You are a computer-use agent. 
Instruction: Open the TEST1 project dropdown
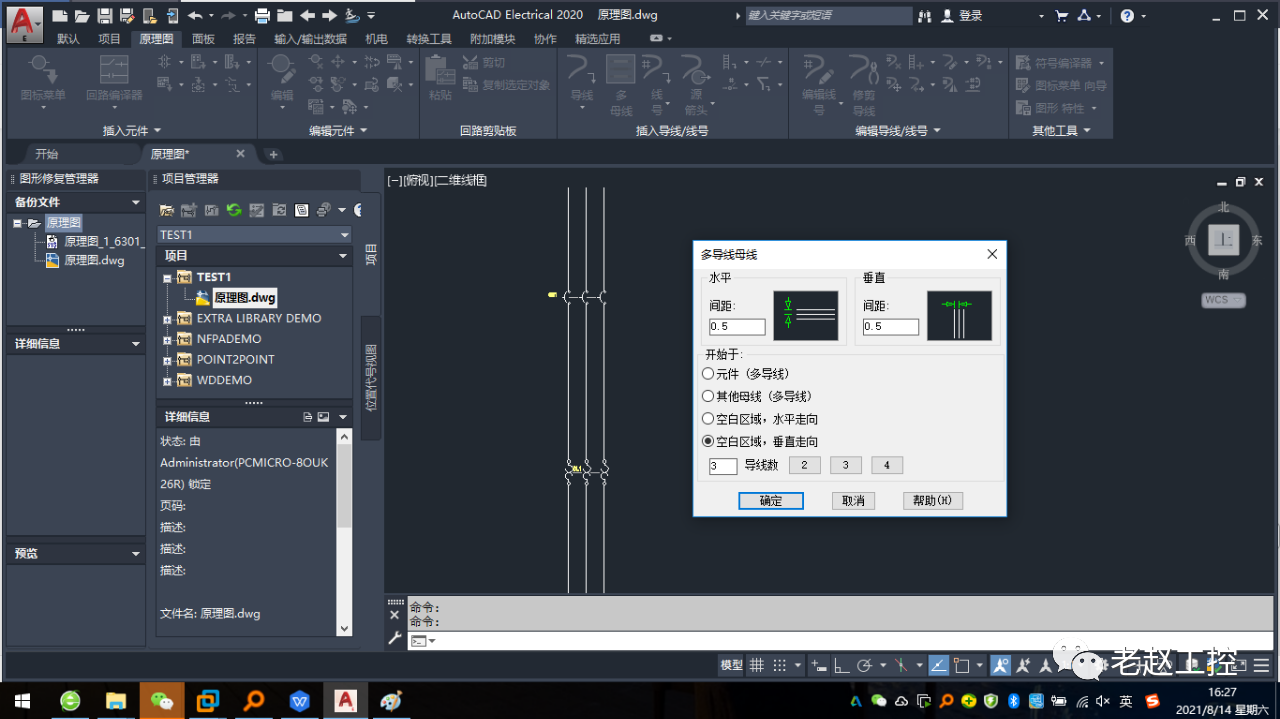point(344,235)
